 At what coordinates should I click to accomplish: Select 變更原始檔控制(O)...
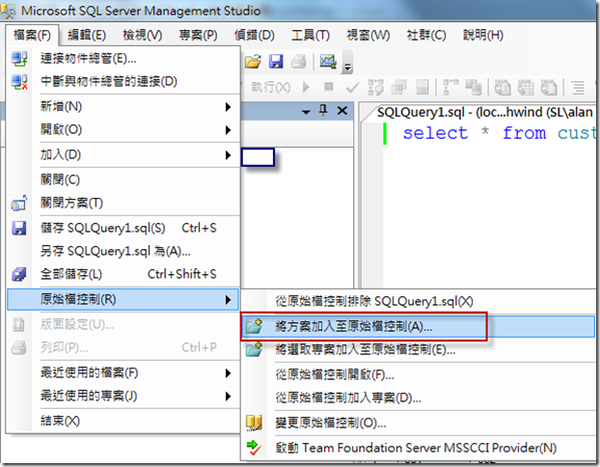[x=418, y=423]
